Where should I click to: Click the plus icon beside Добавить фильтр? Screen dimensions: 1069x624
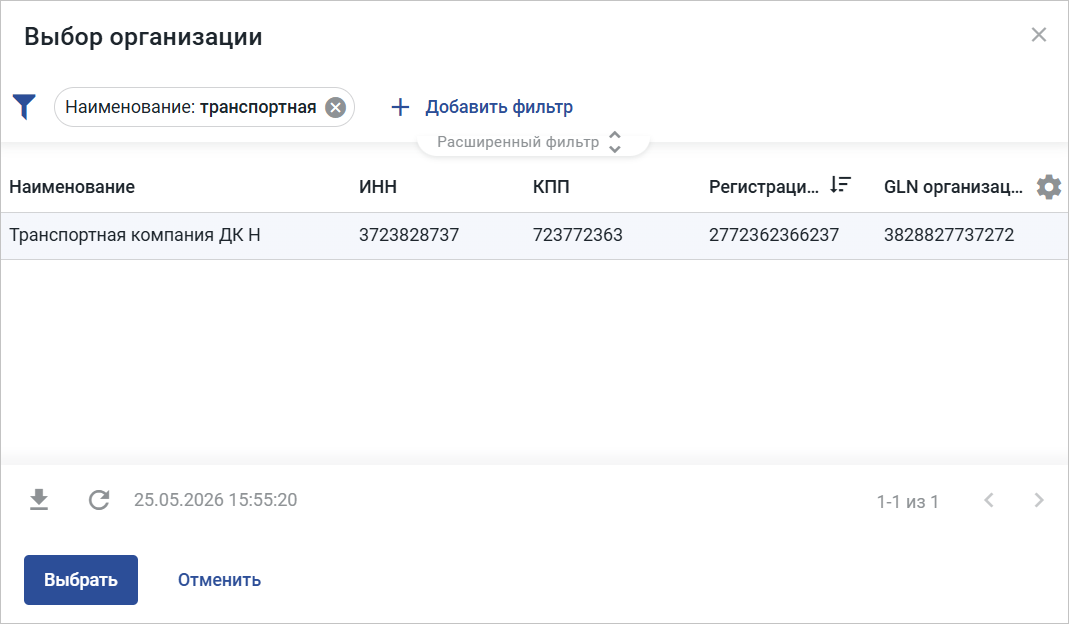click(x=400, y=107)
